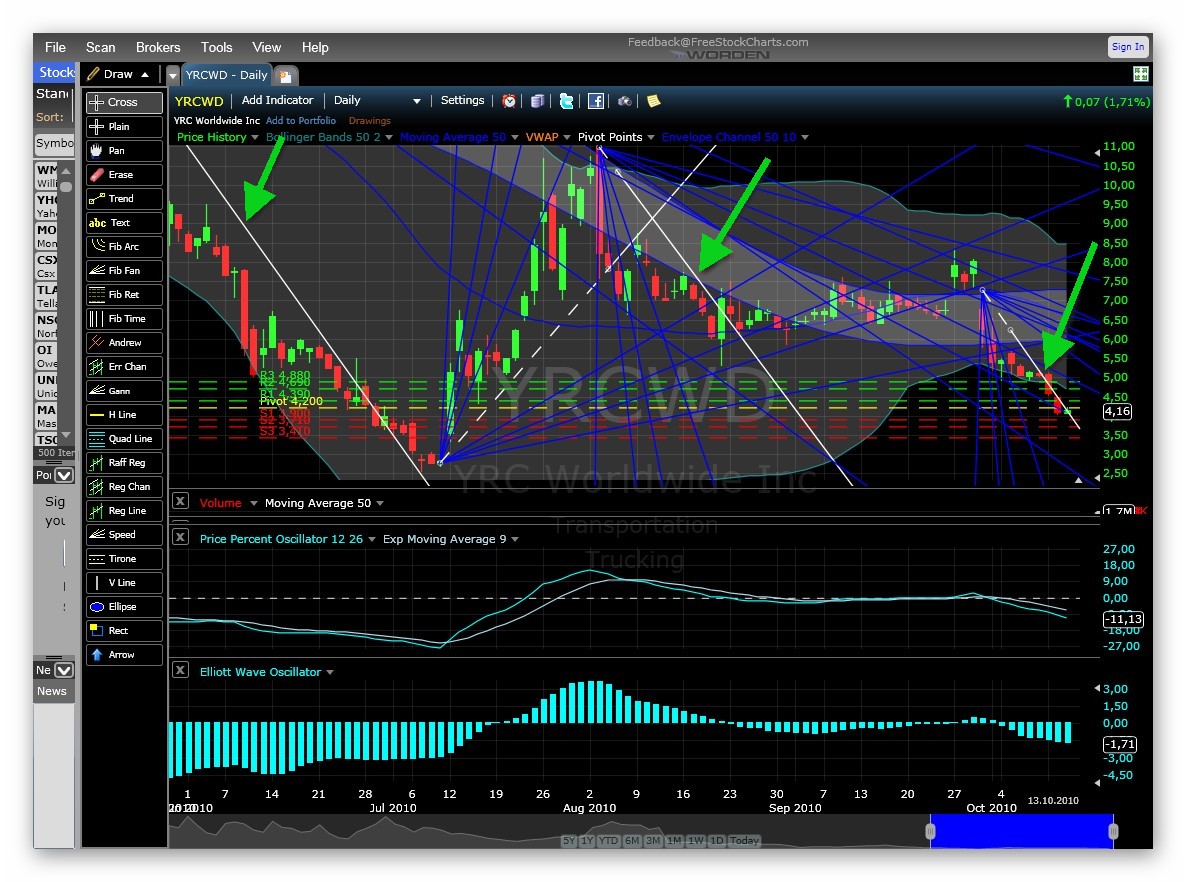Click the left handle of range slider
1186x882 pixels.
click(930, 831)
